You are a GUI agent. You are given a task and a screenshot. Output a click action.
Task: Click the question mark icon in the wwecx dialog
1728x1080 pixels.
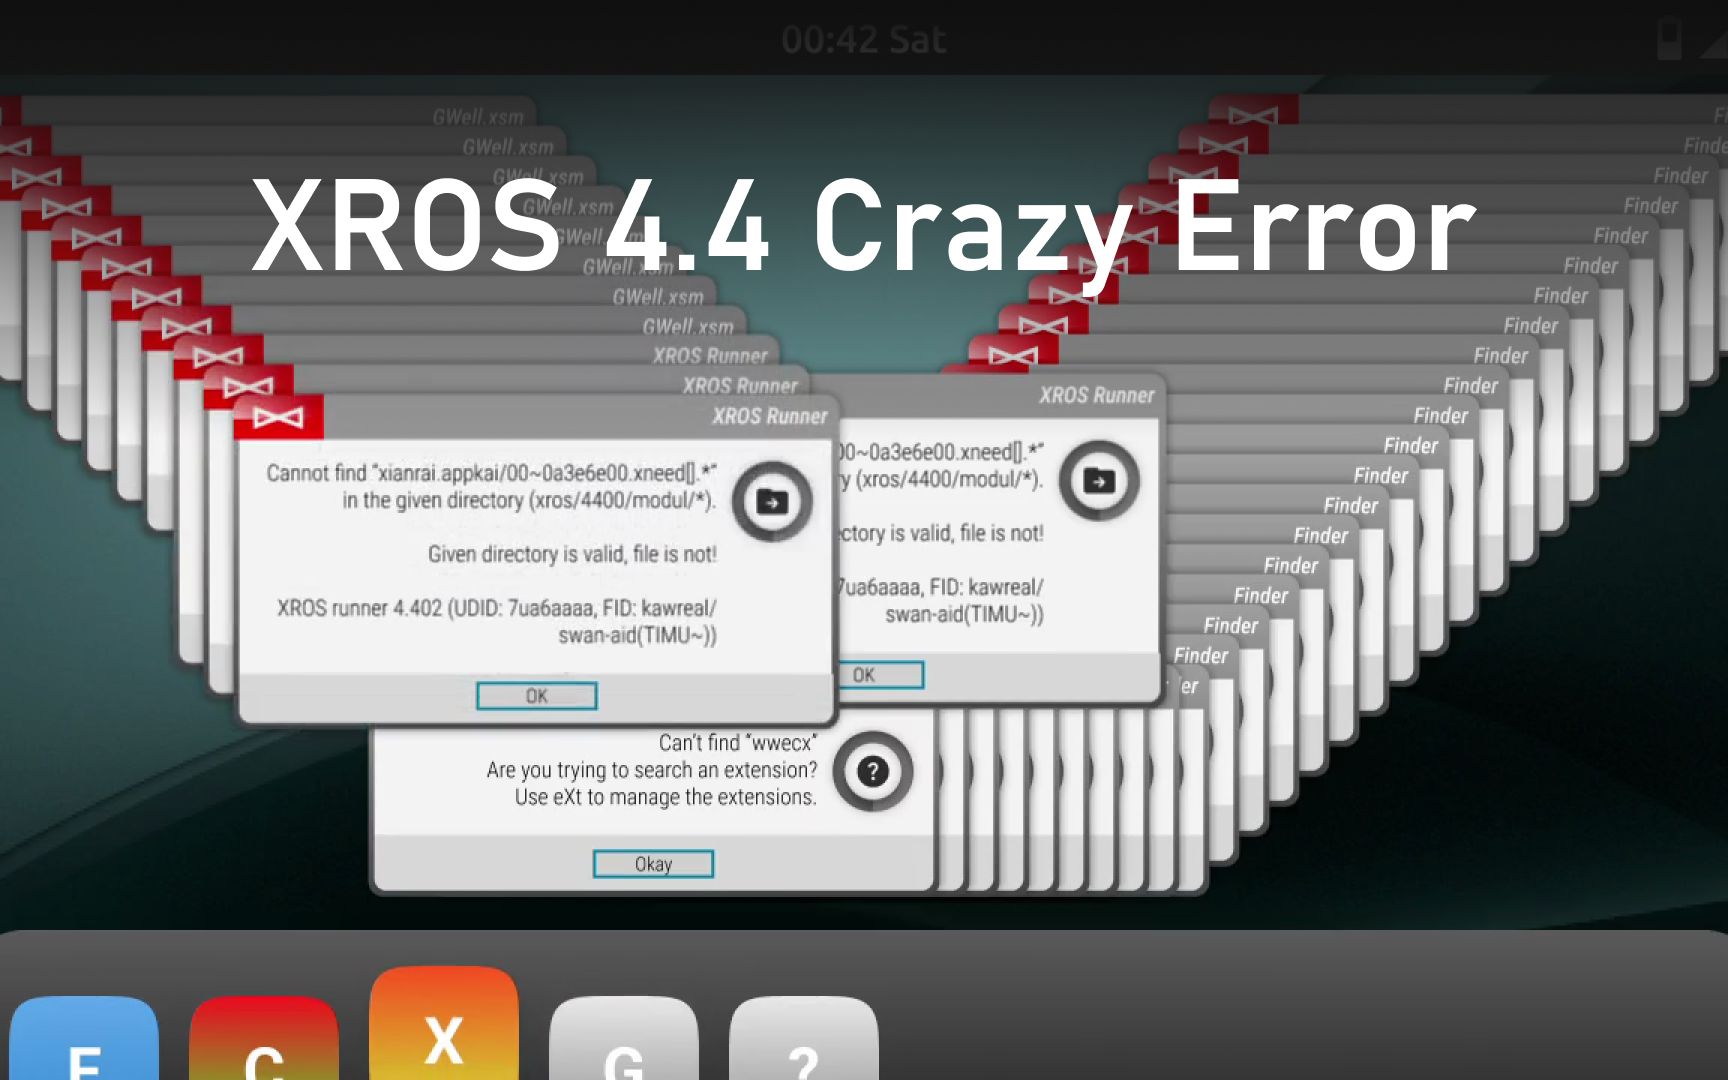(x=873, y=771)
